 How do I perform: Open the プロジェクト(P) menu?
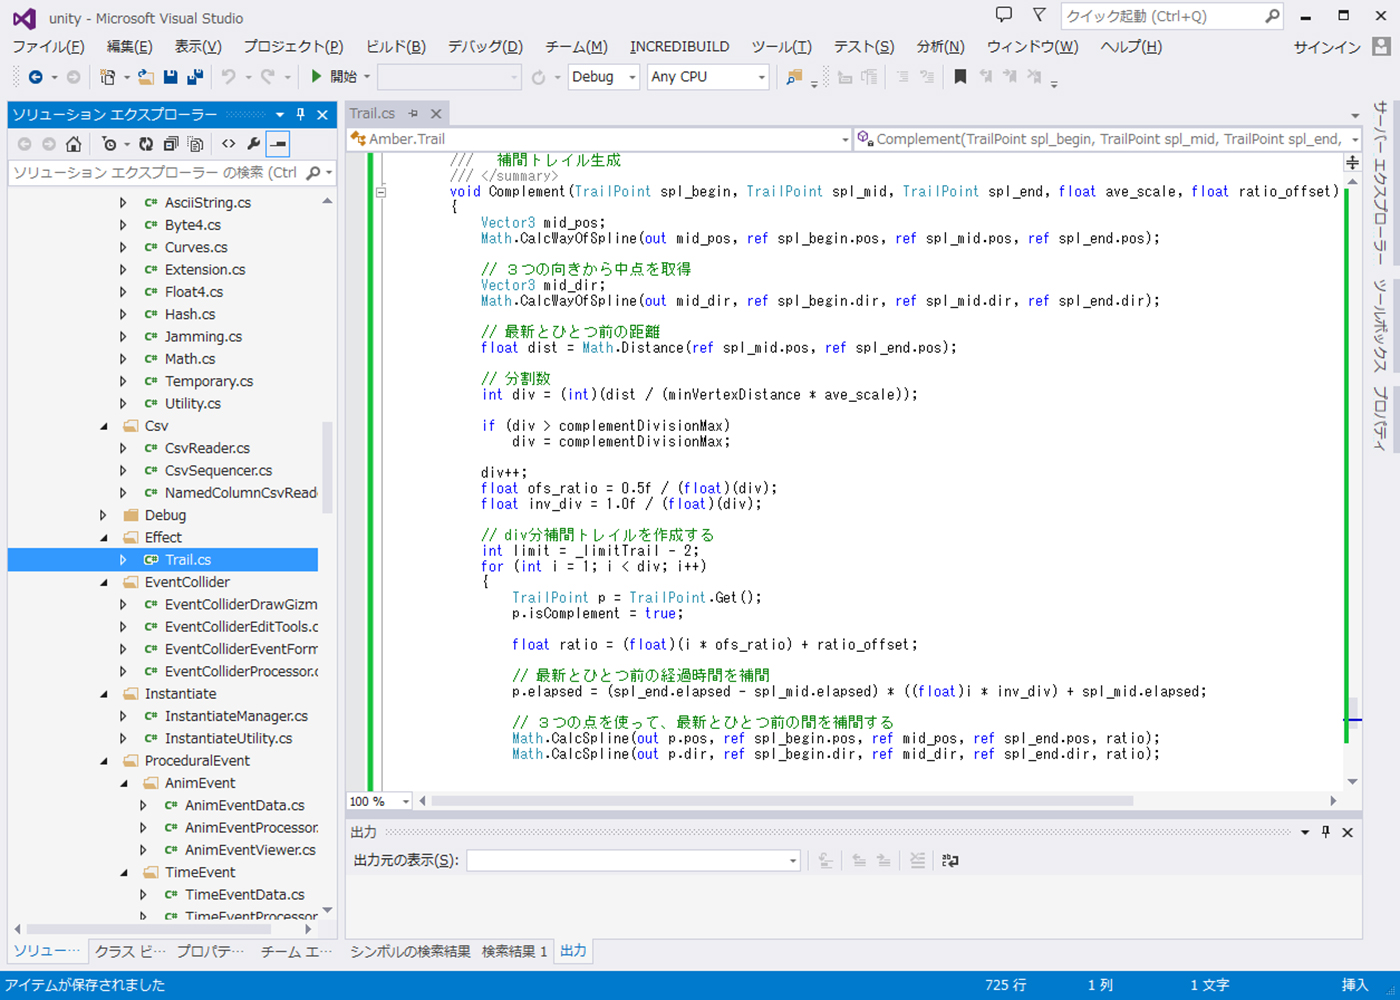[x=293, y=47]
